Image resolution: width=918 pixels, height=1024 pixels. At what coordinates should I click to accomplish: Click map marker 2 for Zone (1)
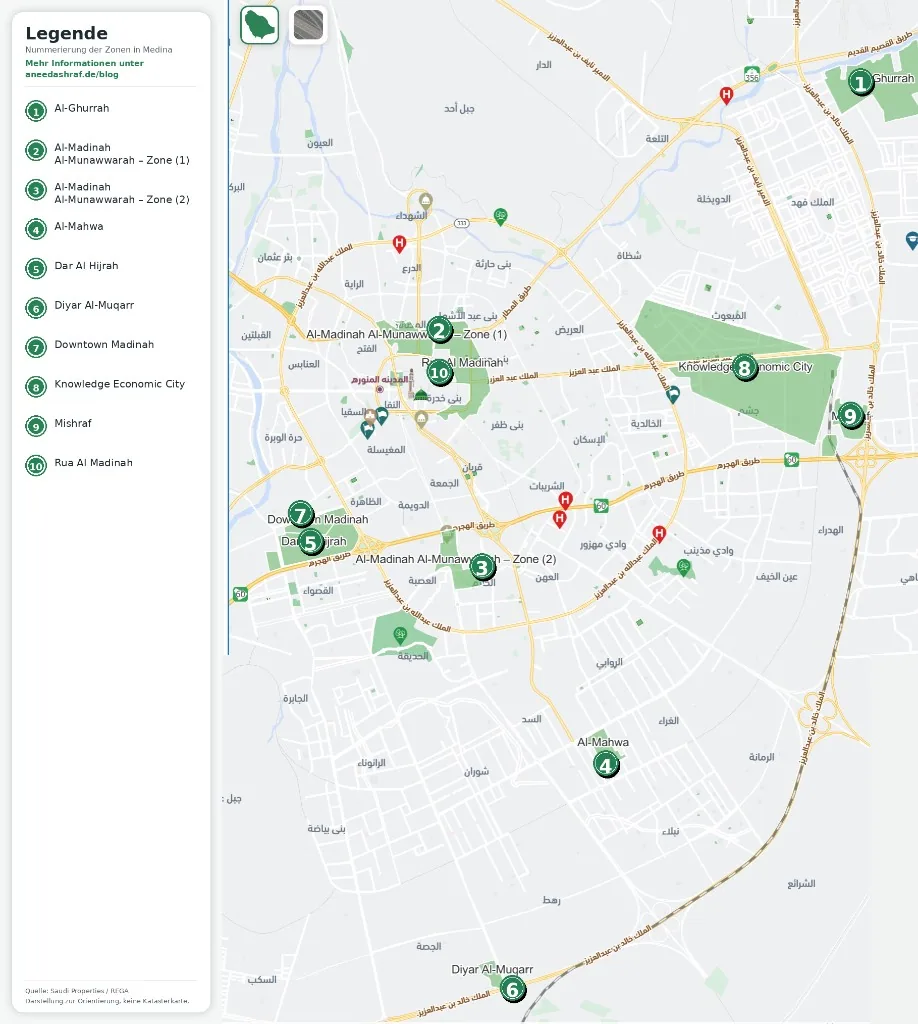(x=439, y=330)
